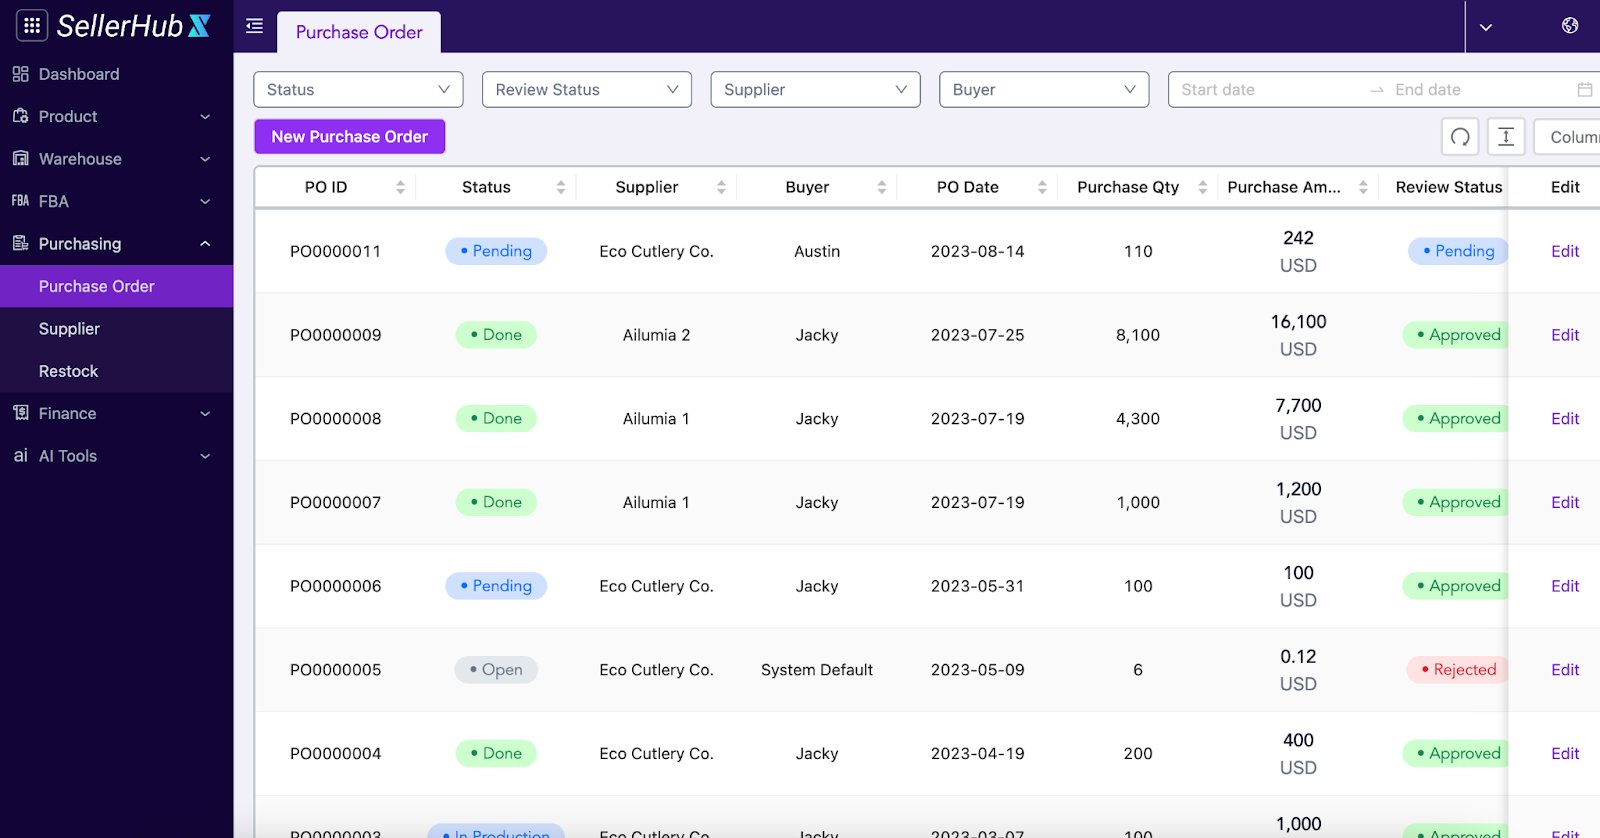Open the Supplier page under Purchasing
1600x838 pixels.
click(69, 329)
